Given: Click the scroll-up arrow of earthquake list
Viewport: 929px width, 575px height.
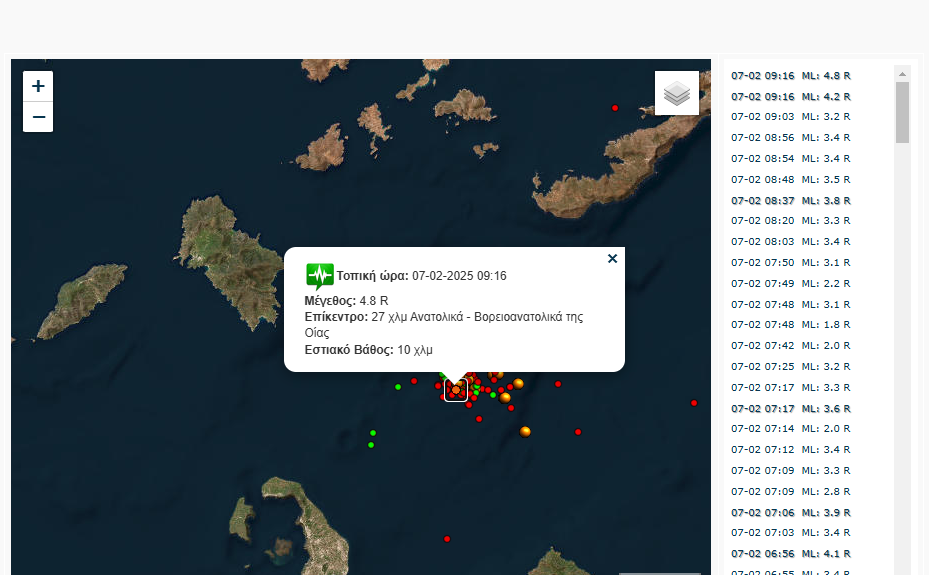Looking at the screenshot, I should point(902,73).
